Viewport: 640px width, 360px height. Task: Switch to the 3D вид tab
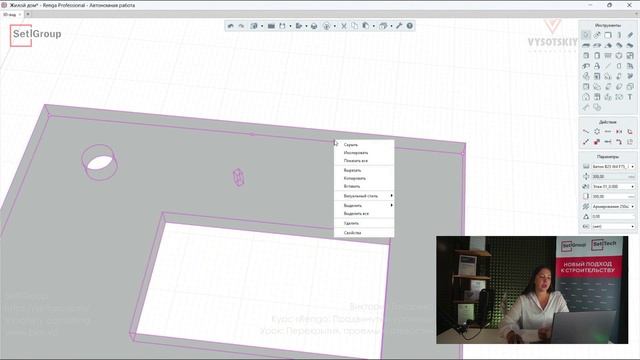pos(9,14)
